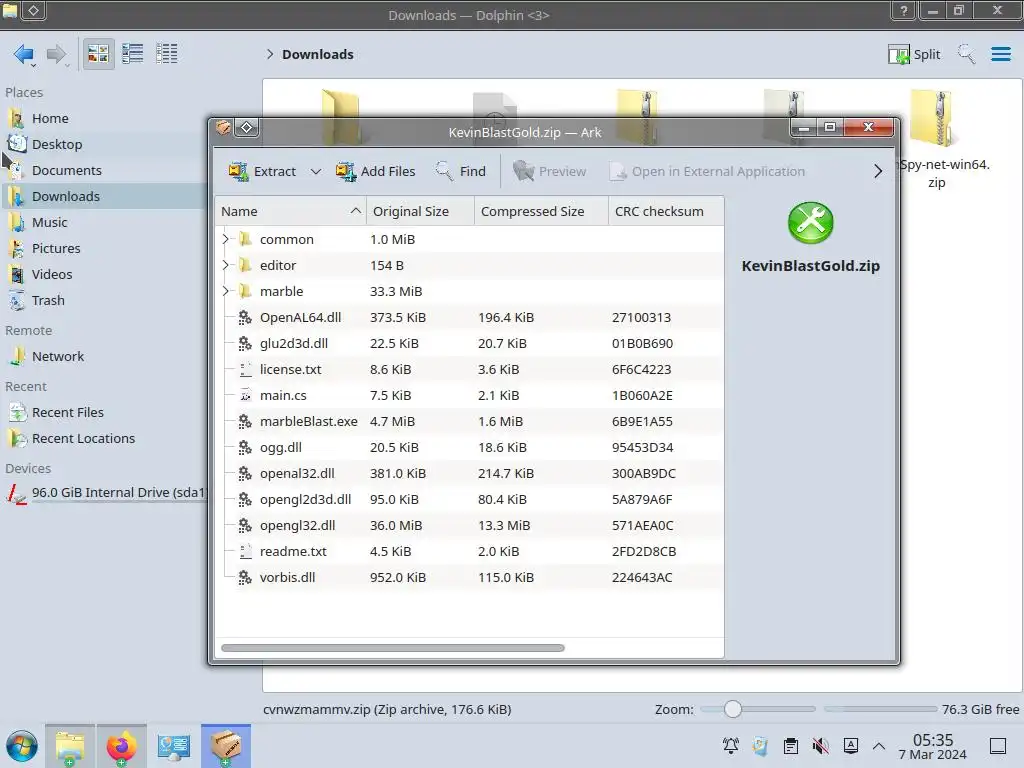Open Pictures in Places panel
Image resolution: width=1024 pixels, height=768 pixels.
click(x=105, y=249)
